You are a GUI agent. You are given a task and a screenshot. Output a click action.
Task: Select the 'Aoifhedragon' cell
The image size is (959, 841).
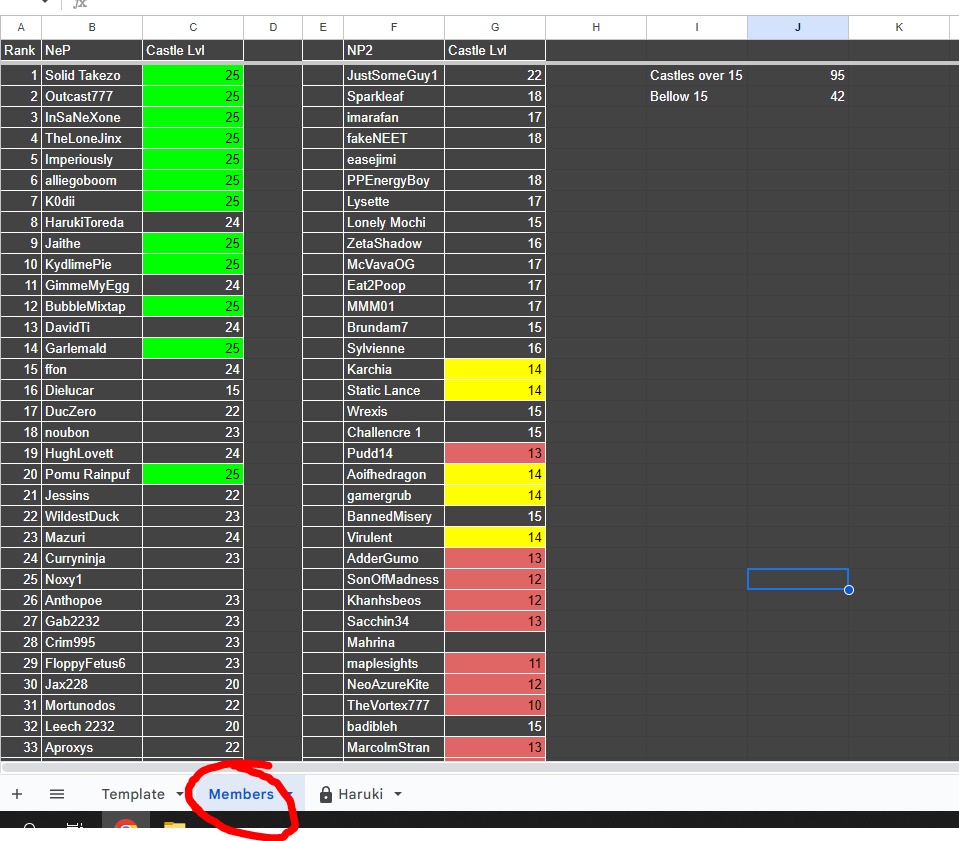point(394,475)
